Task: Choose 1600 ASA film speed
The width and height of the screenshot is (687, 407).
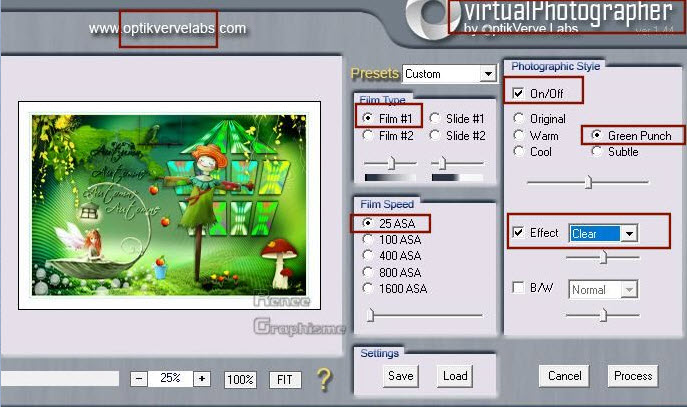Action: click(x=368, y=288)
